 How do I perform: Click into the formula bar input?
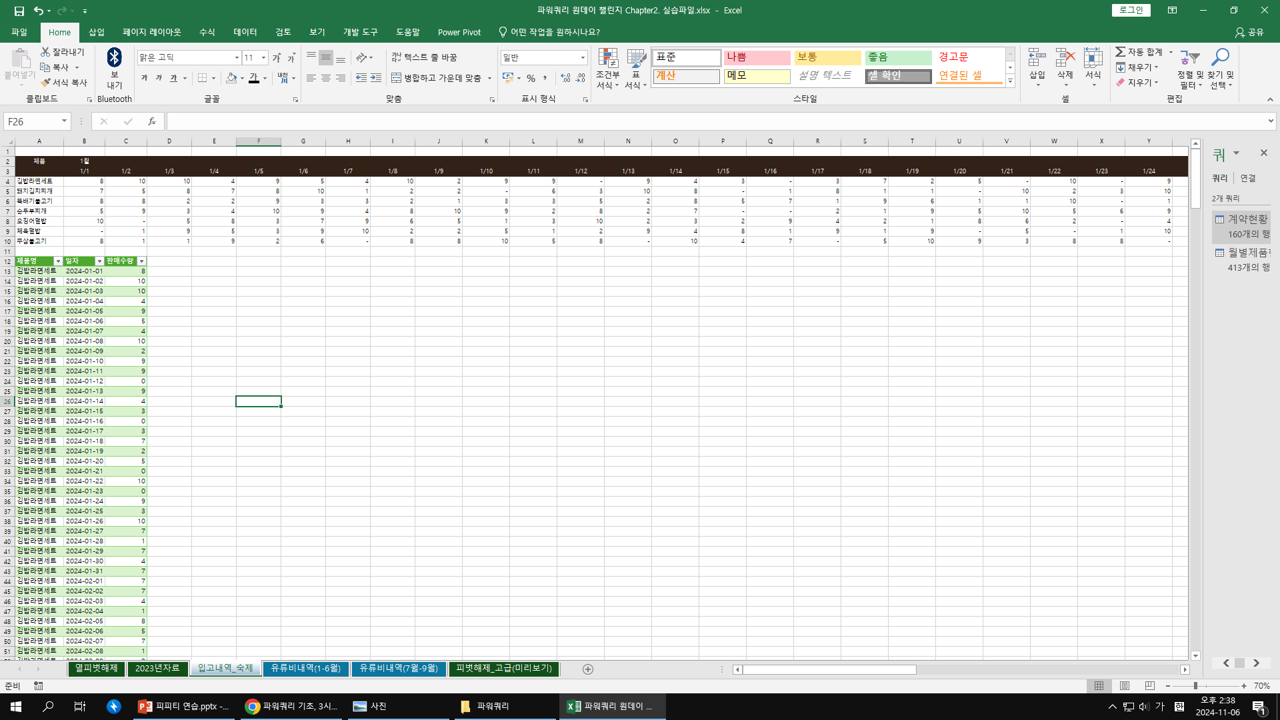700,122
